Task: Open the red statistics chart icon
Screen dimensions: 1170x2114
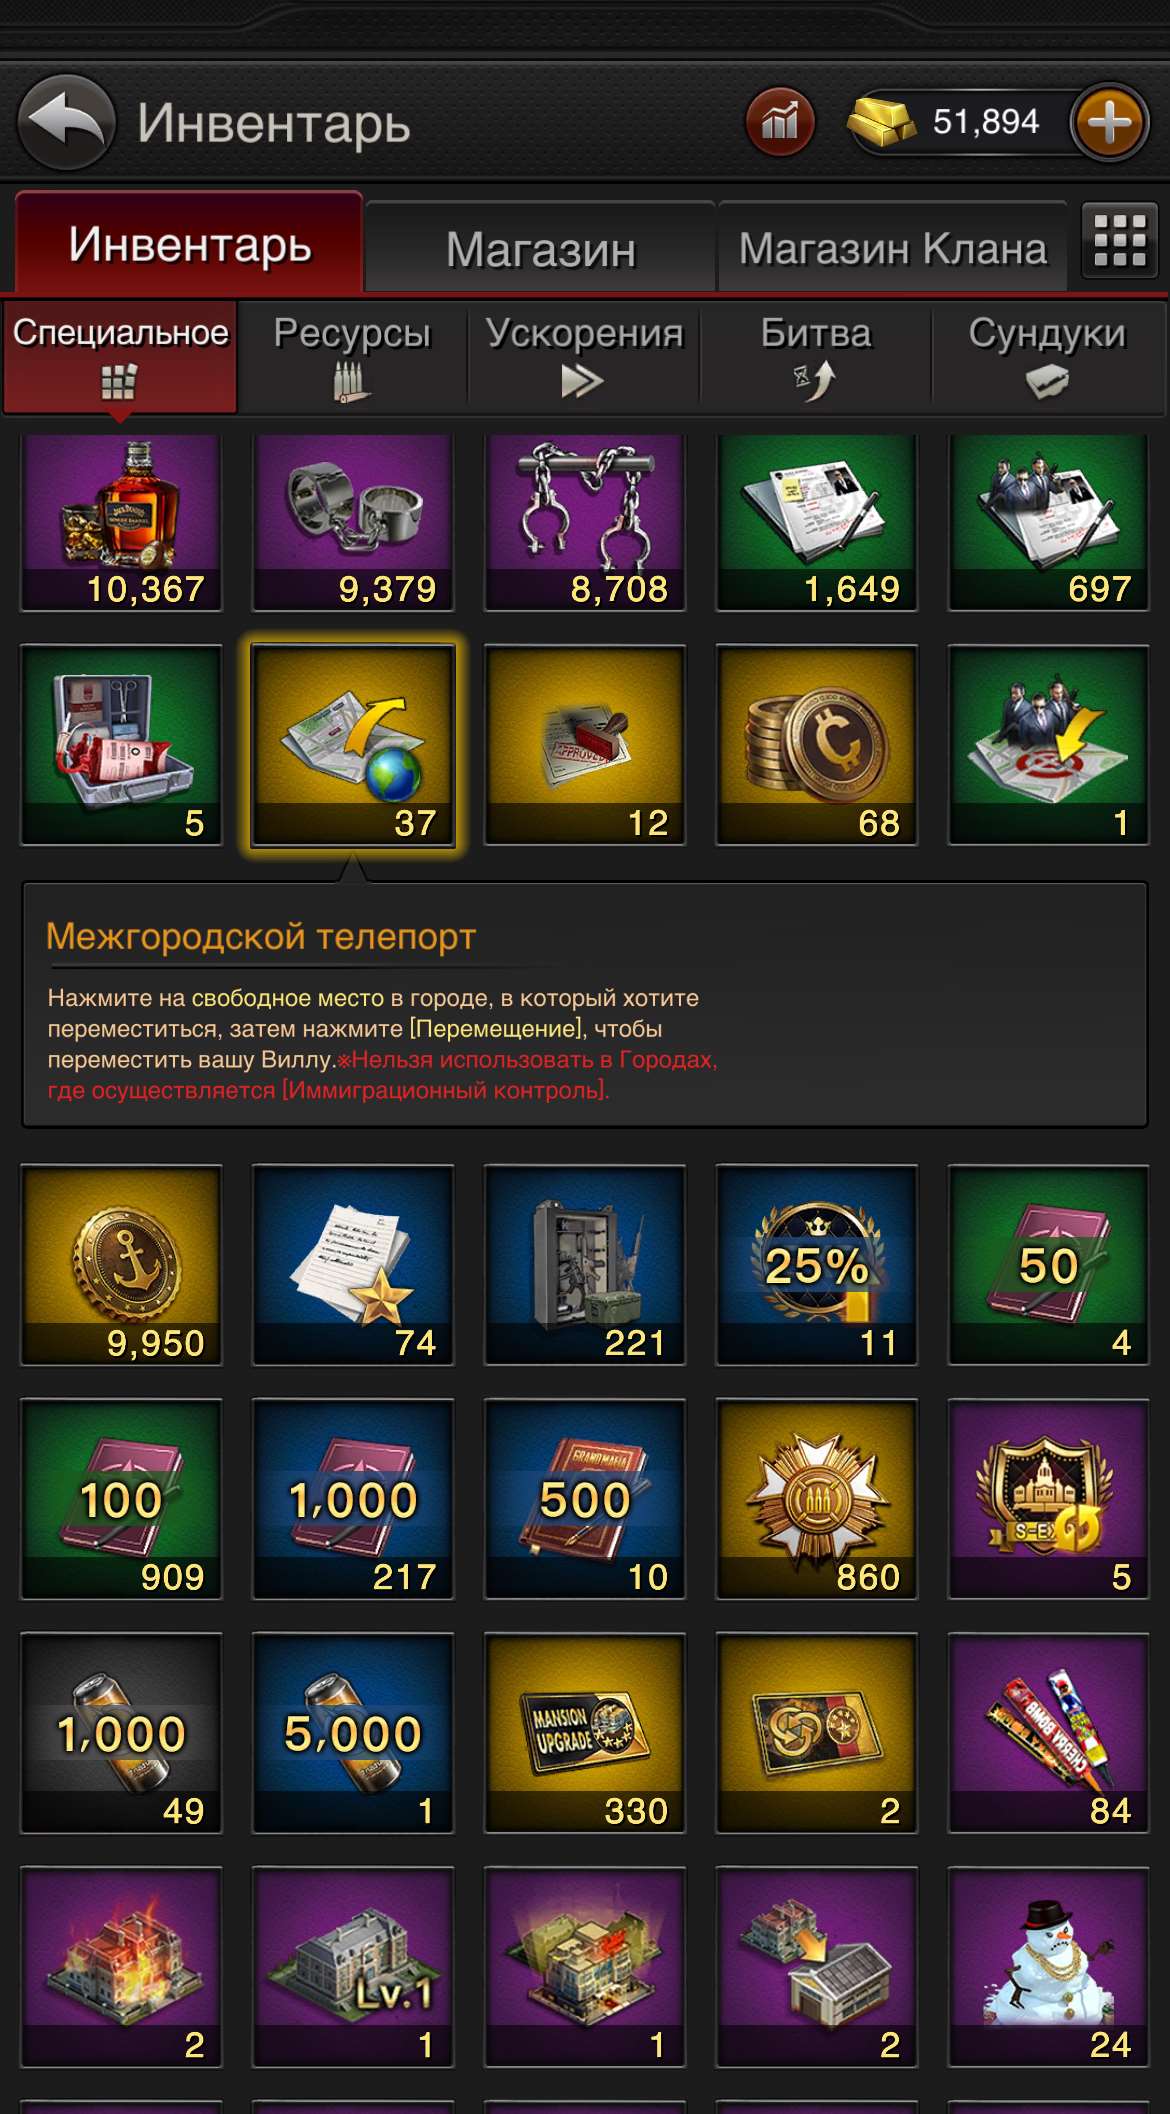Action: click(x=780, y=122)
